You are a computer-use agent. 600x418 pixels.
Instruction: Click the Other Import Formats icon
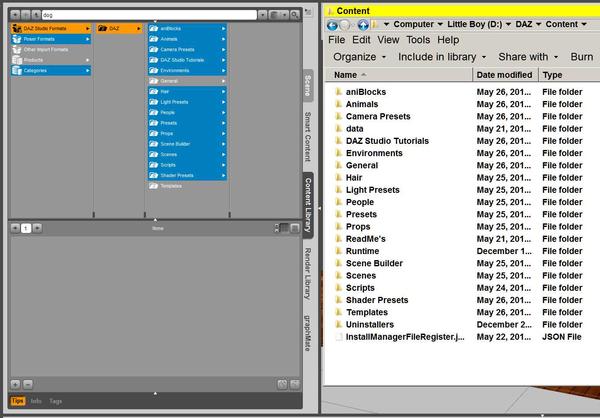[17, 49]
